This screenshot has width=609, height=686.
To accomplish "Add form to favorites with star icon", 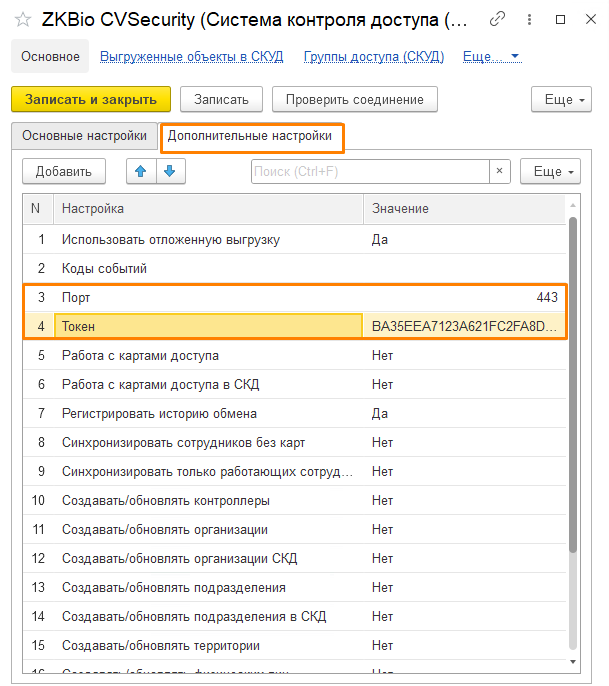I will tap(22, 20).
